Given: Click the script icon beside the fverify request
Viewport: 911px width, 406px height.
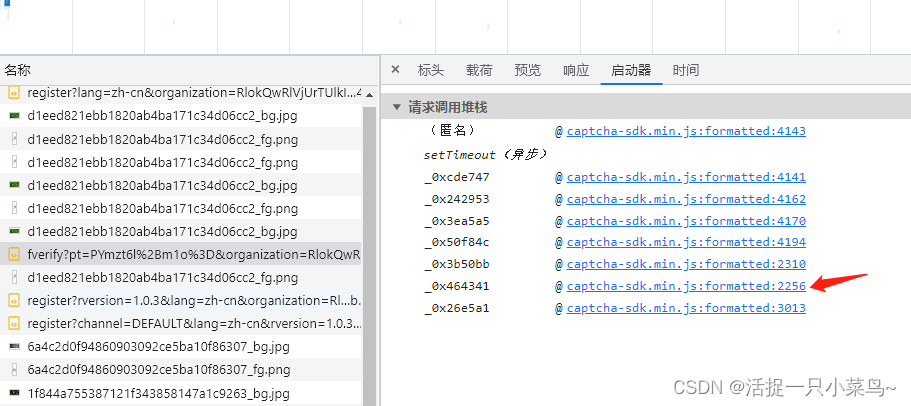Looking at the screenshot, I should (15, 254).
